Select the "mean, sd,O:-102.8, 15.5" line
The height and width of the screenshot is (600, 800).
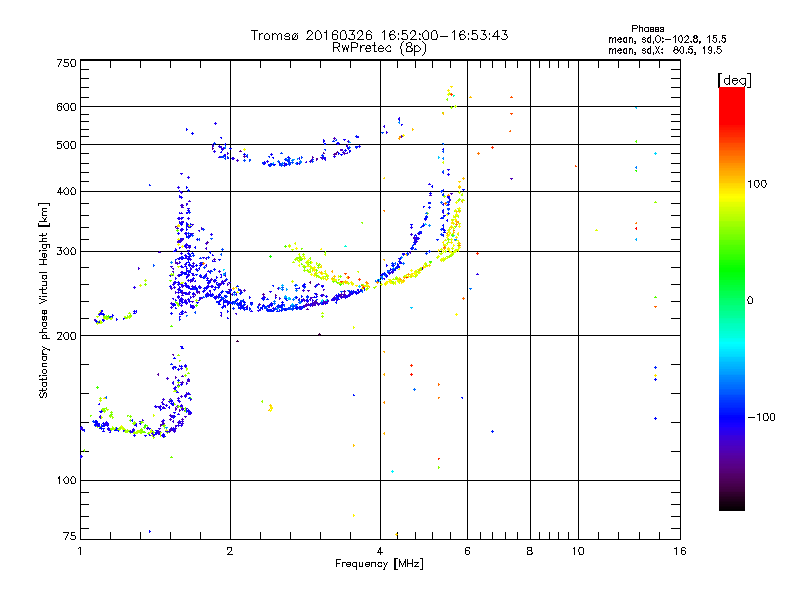click(x=667, y=39)
